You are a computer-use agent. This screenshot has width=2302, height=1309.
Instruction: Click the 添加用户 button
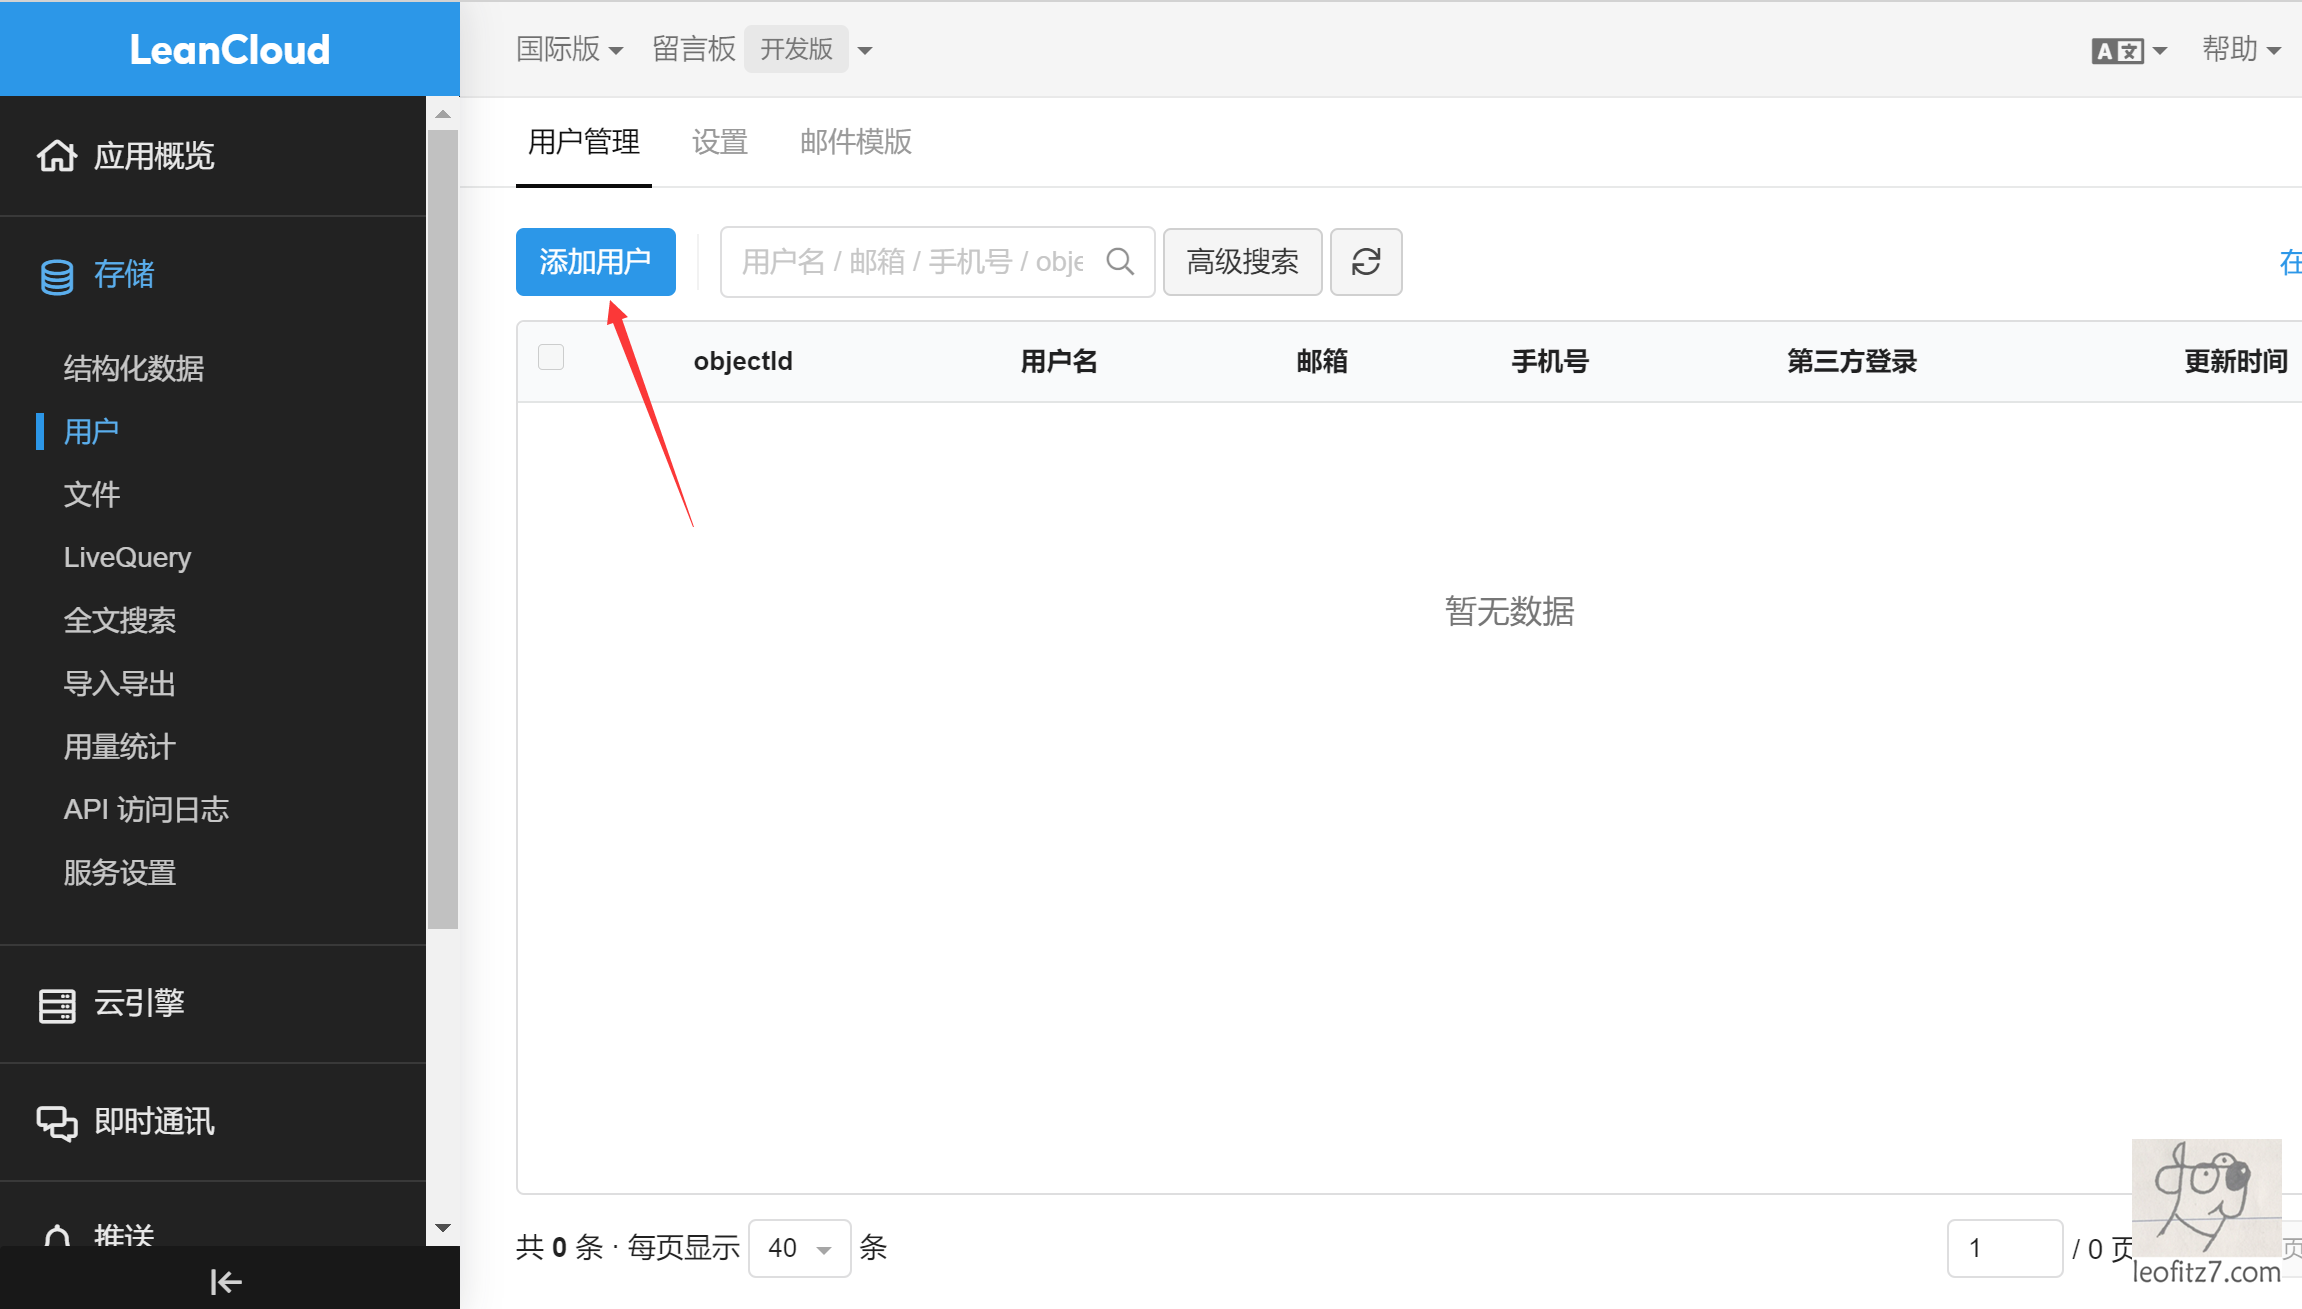pyautogui.click(x=595, y=261)
